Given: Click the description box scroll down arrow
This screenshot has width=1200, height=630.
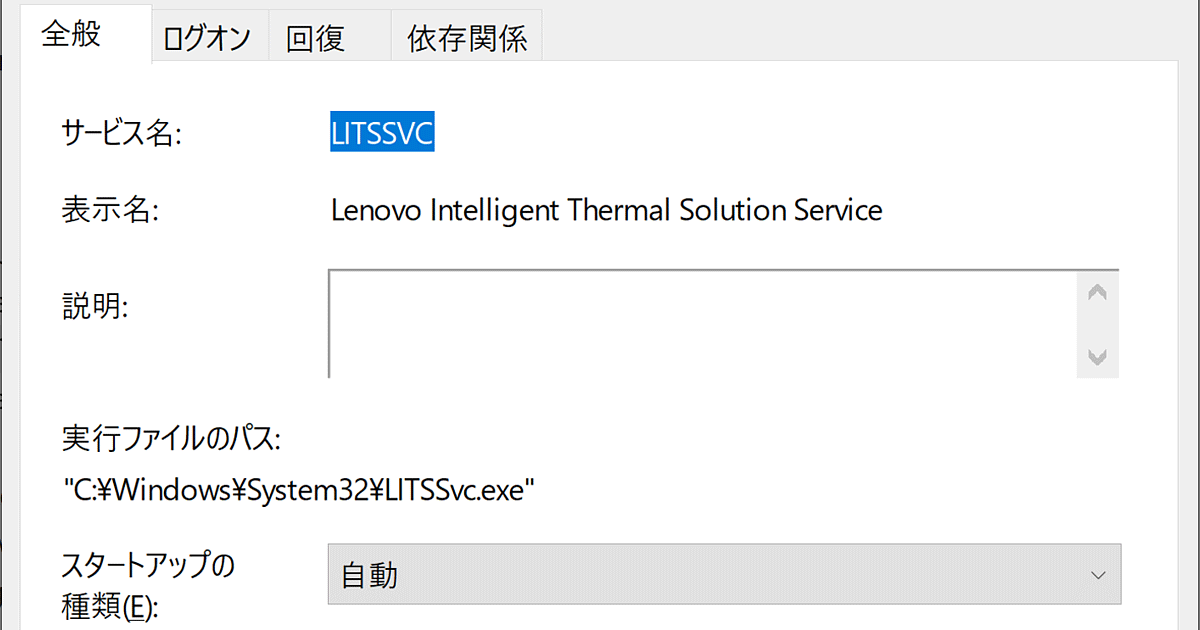Looking at the screenshot, I should click(1097, 356).
